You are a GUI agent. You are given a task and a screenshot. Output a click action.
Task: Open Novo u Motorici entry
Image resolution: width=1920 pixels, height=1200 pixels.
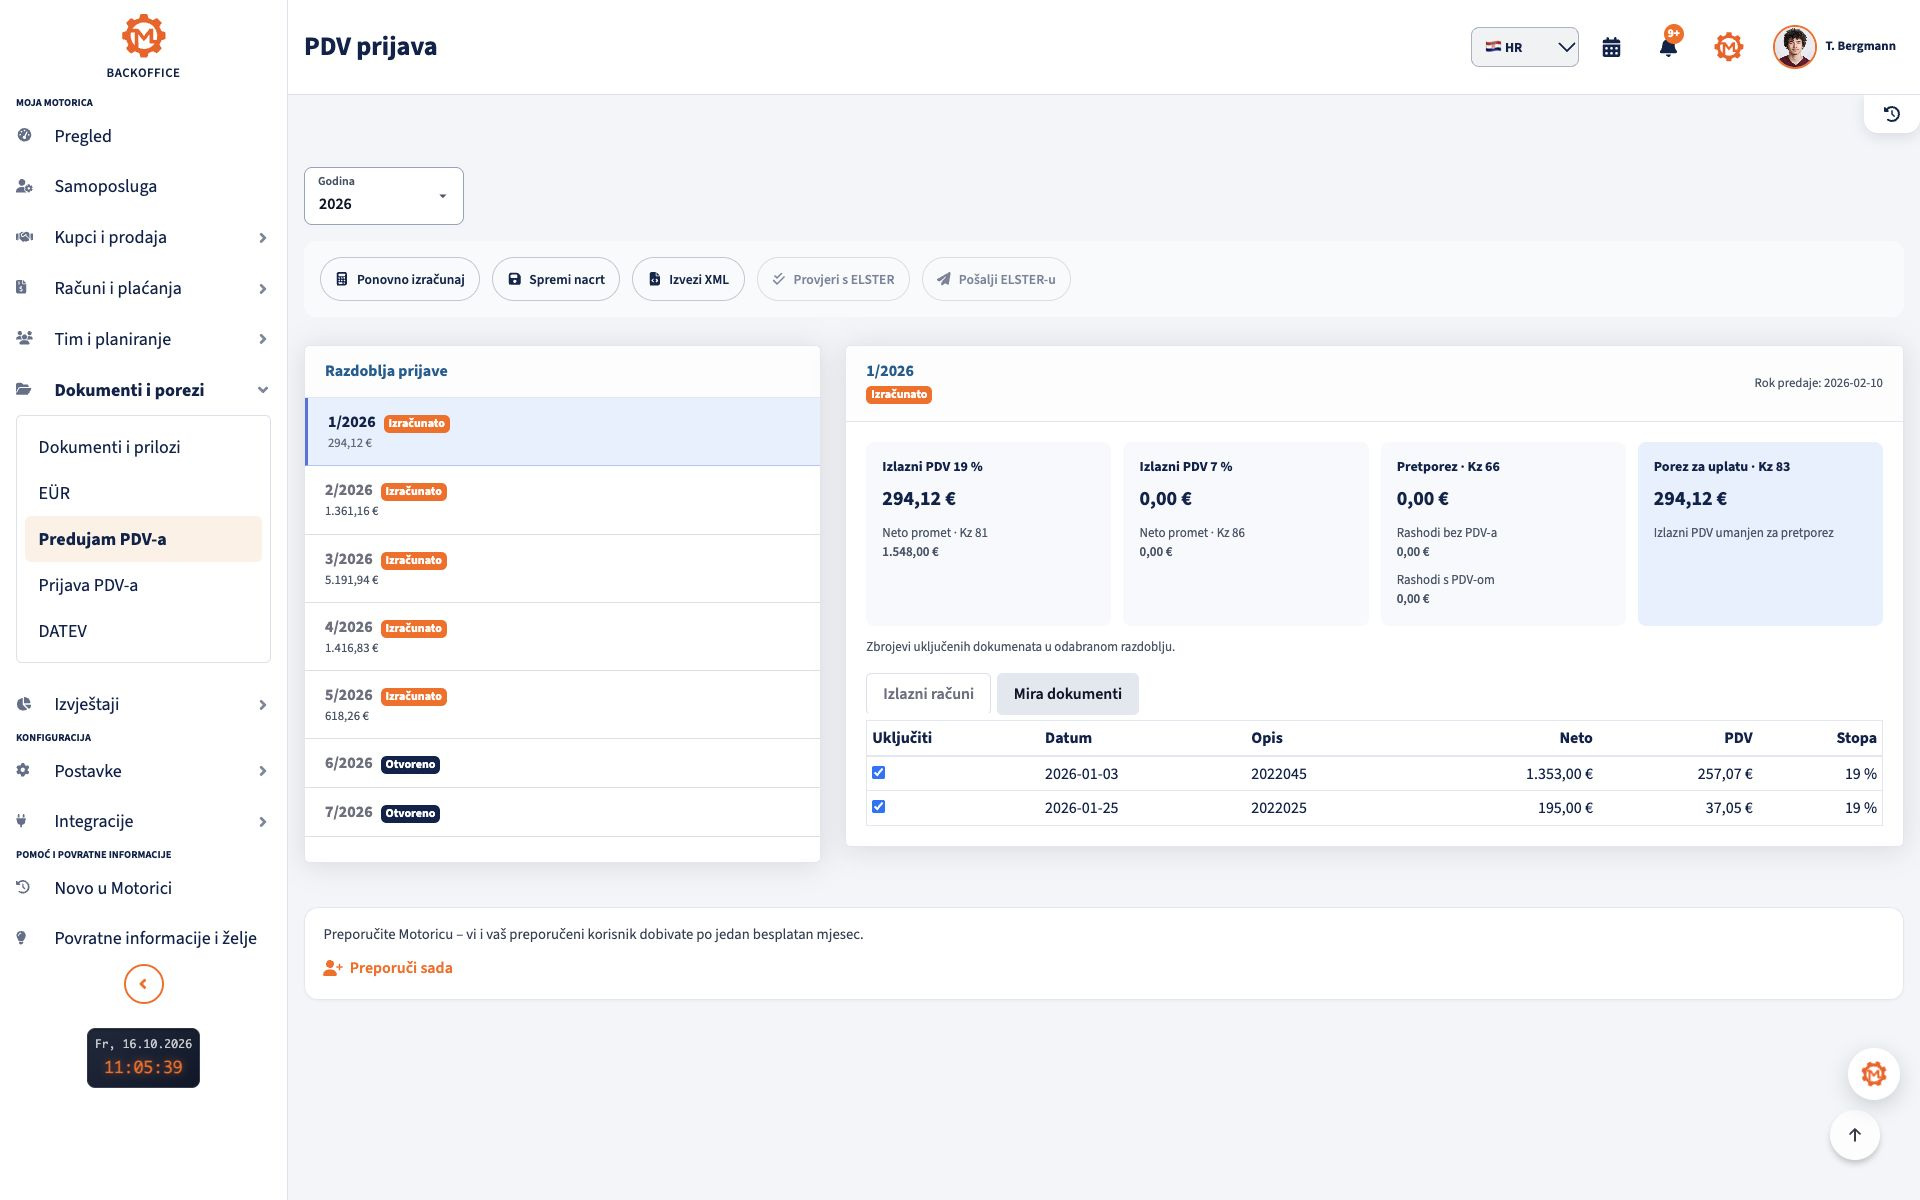143,888
